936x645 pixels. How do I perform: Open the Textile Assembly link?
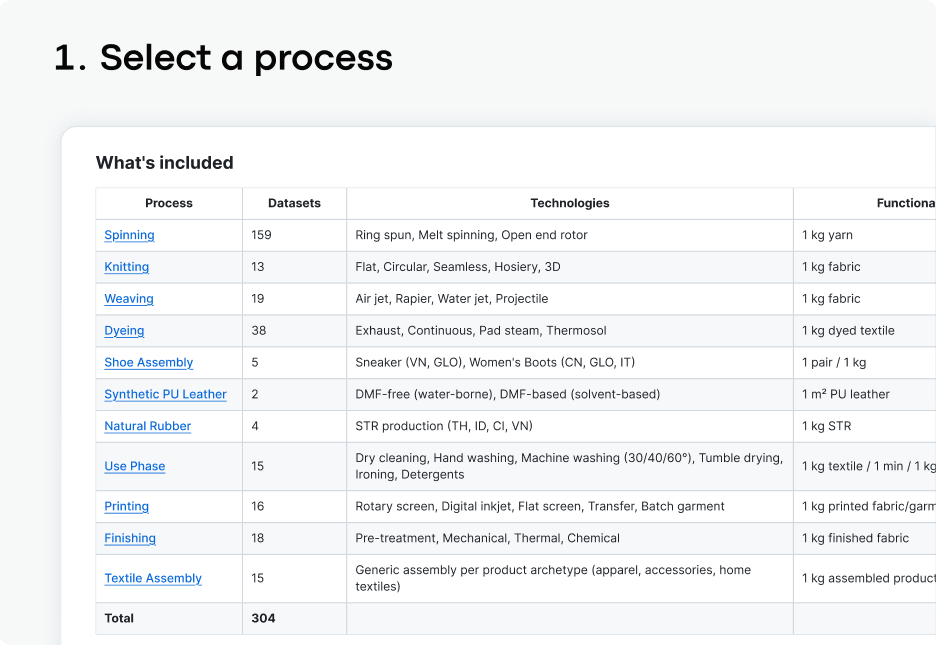point(153,578)
